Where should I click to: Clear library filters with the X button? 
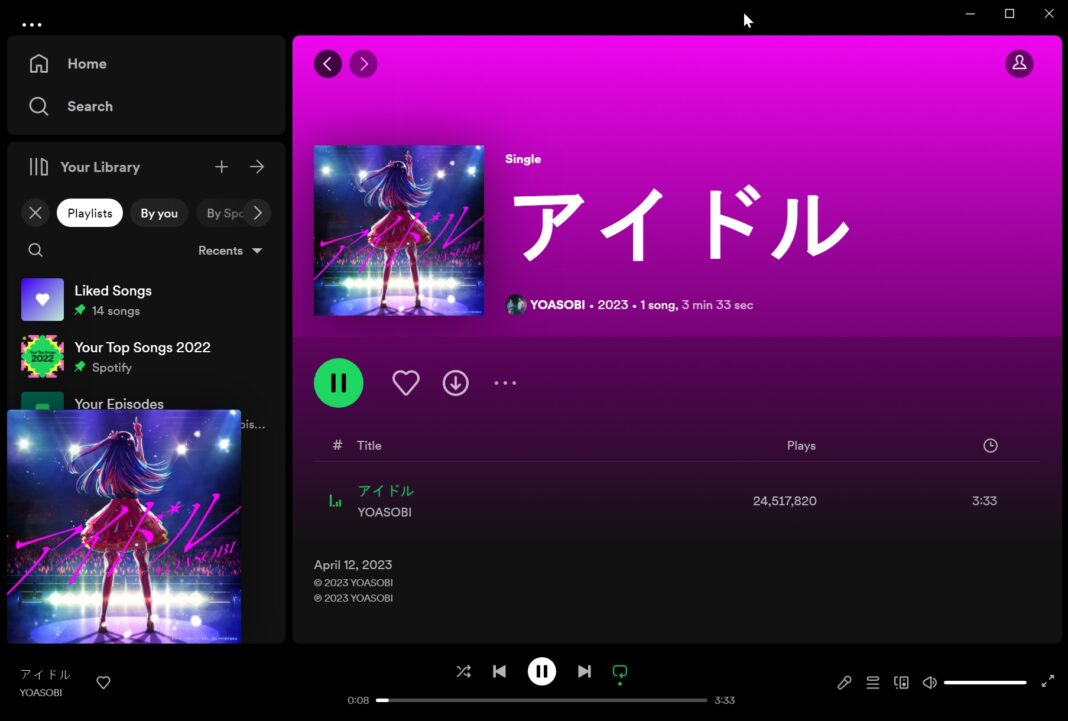tap(35, 213)
